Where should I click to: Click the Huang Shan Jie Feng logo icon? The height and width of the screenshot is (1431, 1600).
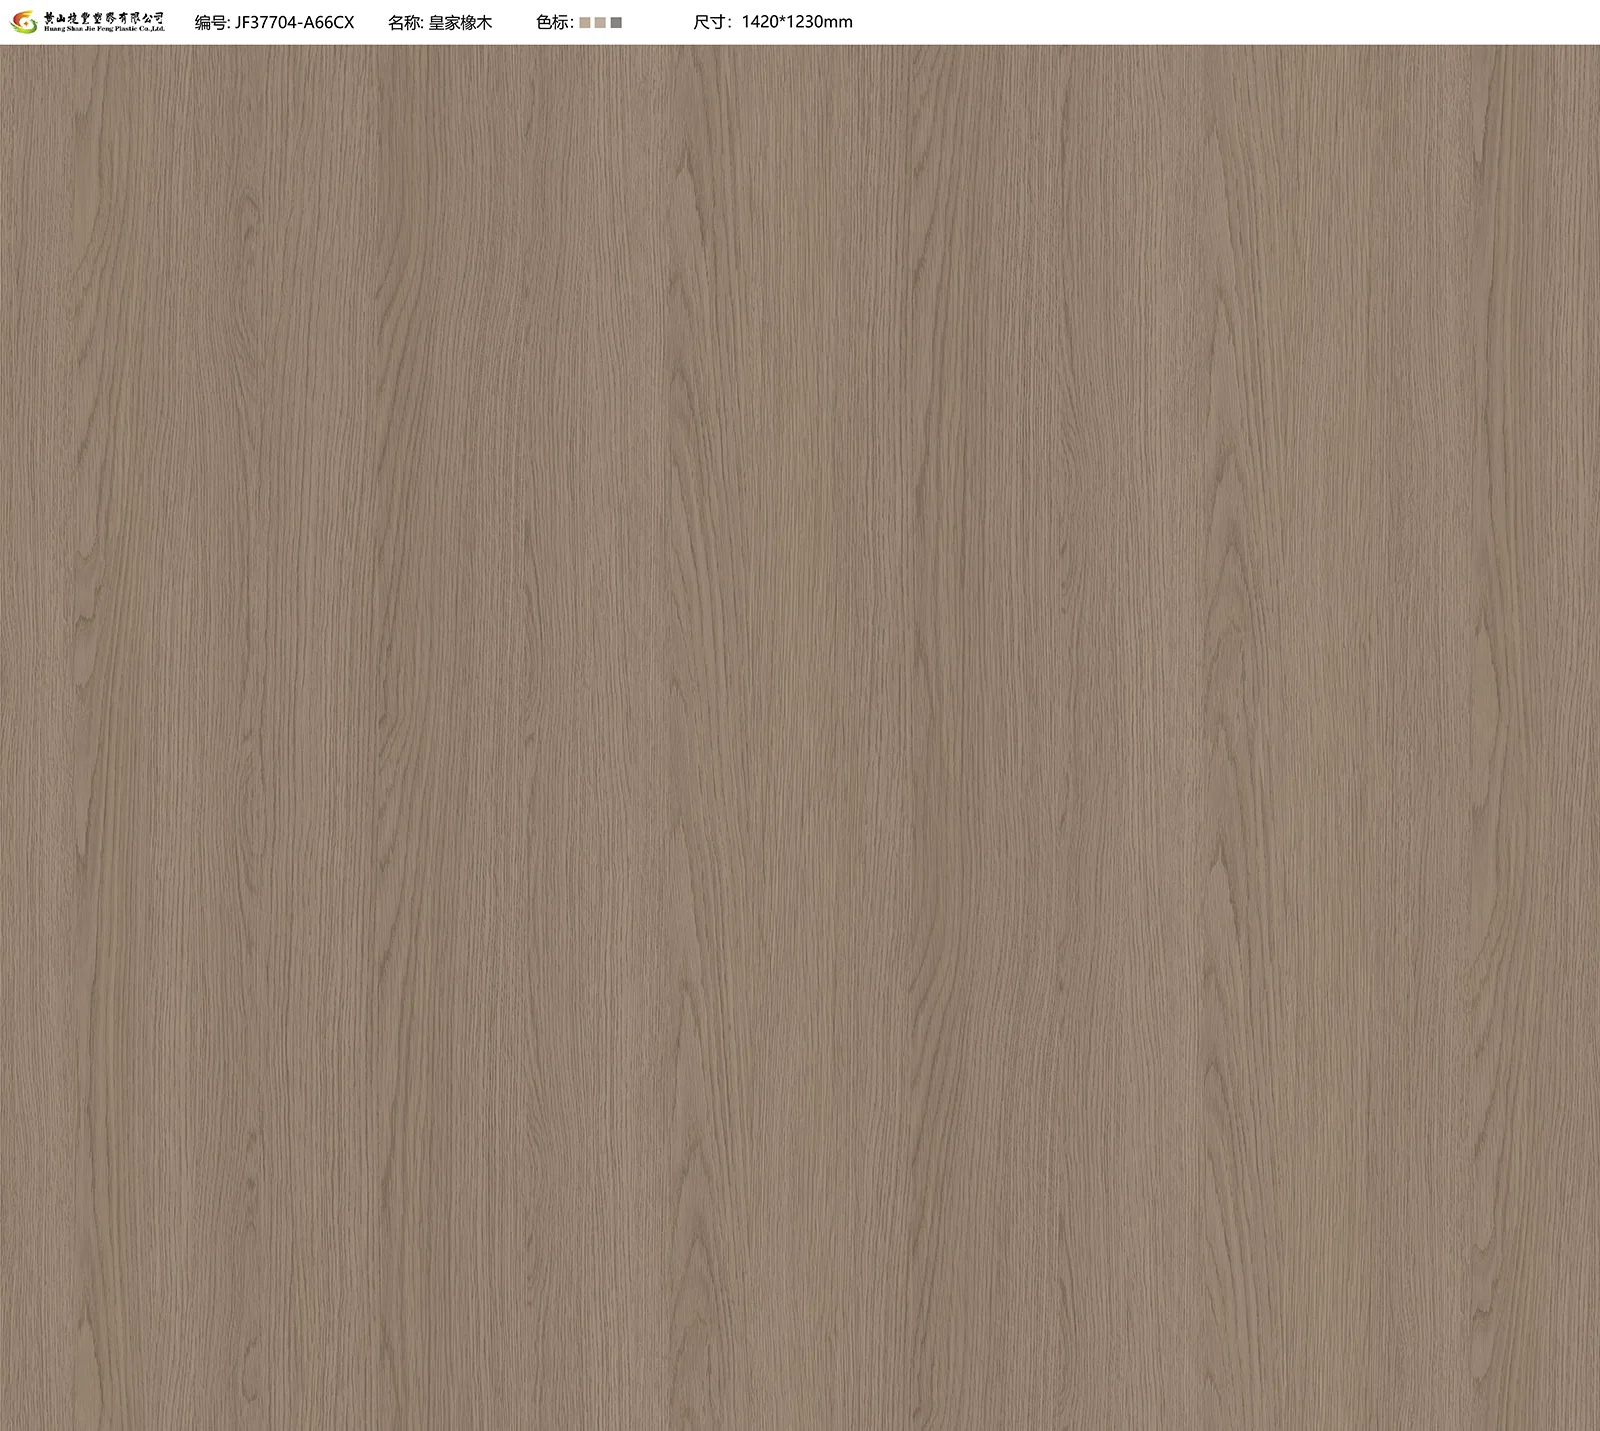[22, 22]
